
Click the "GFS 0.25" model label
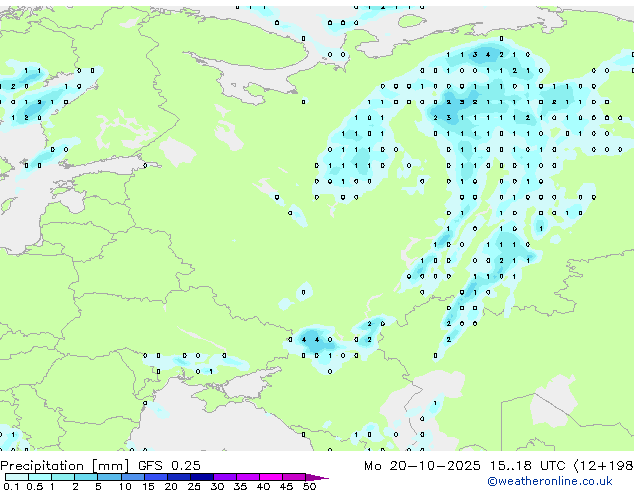[x=169, y=466]
